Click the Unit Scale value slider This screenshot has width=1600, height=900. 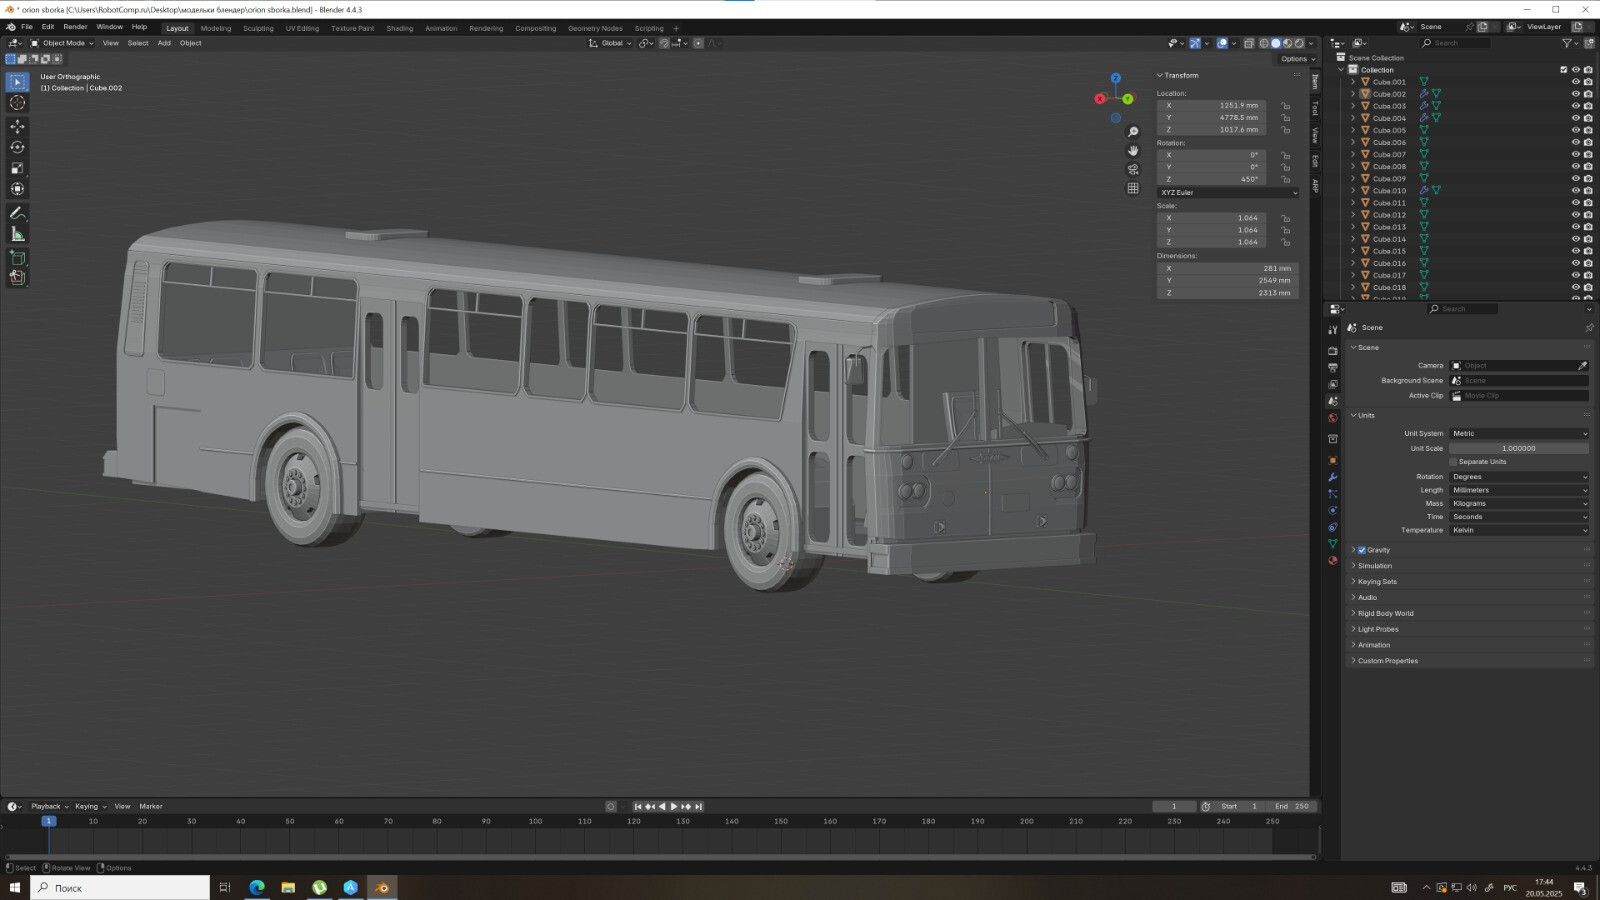pyautogui.click(x=1519, y=448)
